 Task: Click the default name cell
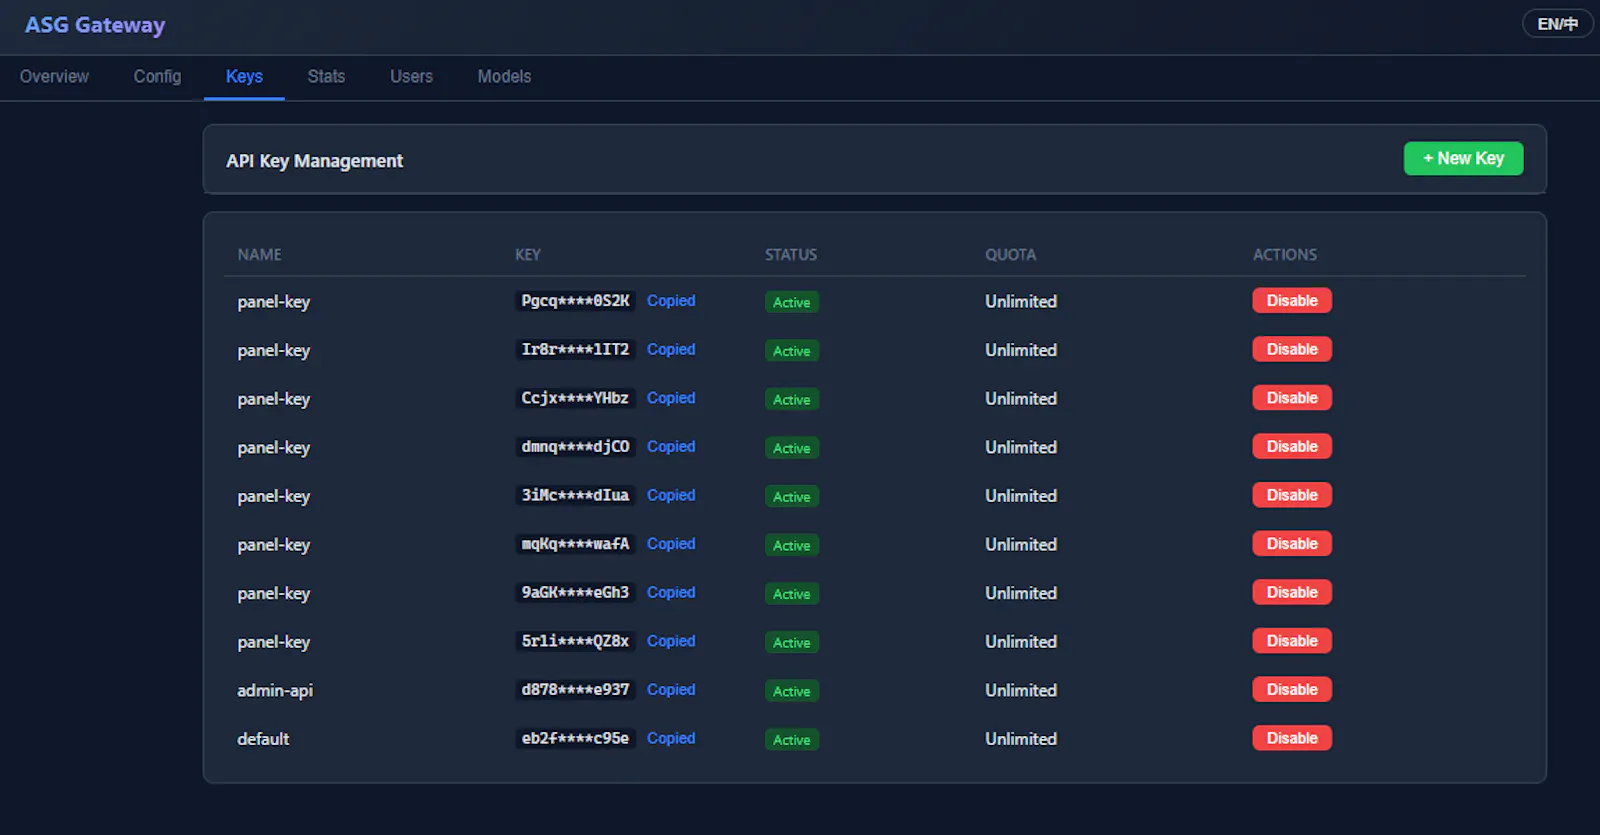coord(263,739)
